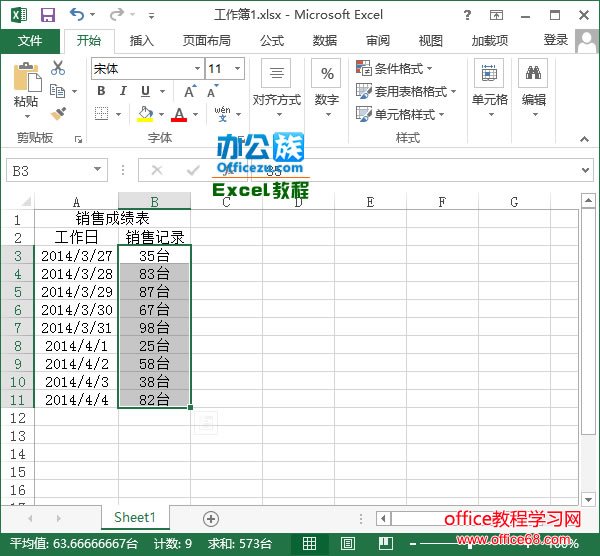Switch to the Data tab
This screenshot has height=556, width=600.
(325, 41)
